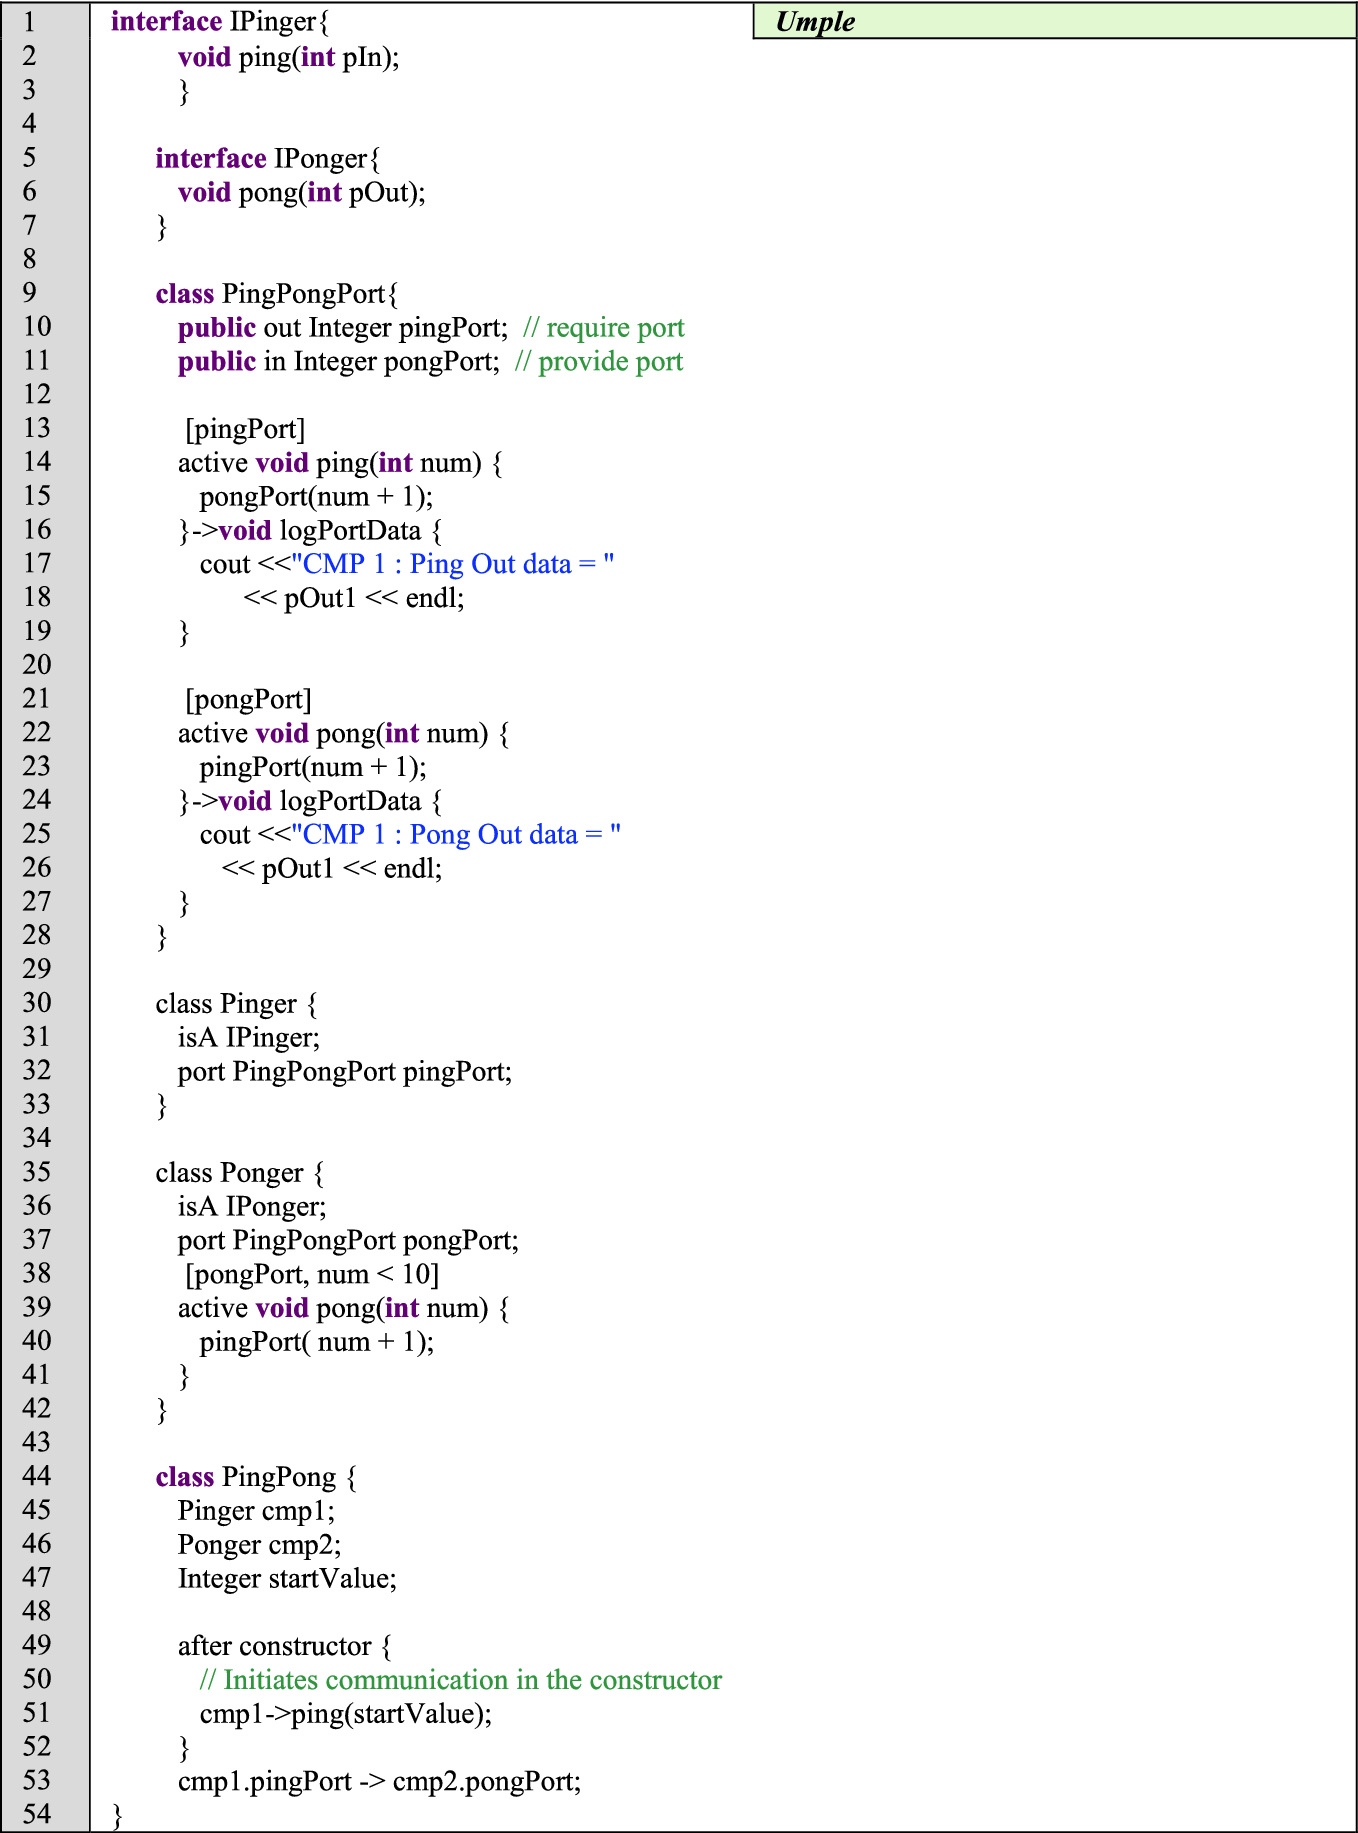Click 'void ping(int pIn);' text

(288, 57)
